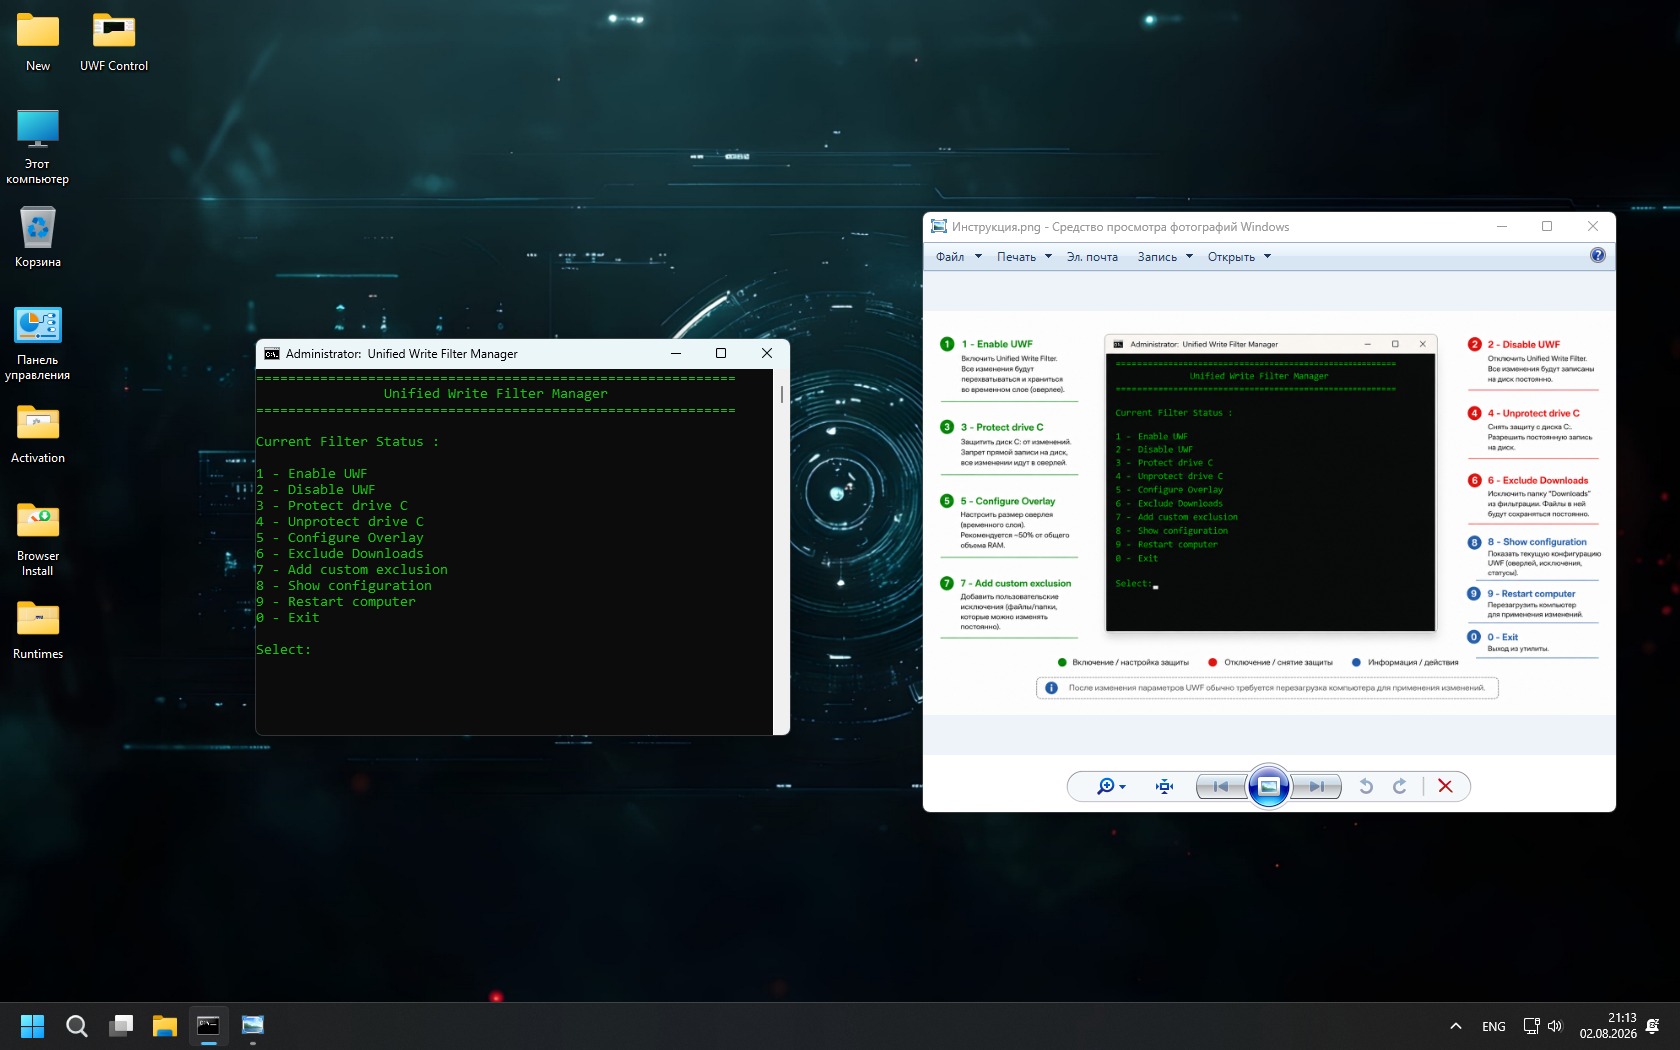Click 'Current Filter Status :' in the console
Image resolution: width=1680 pixels, height=1050 pixels.
[x=348, y=442]
